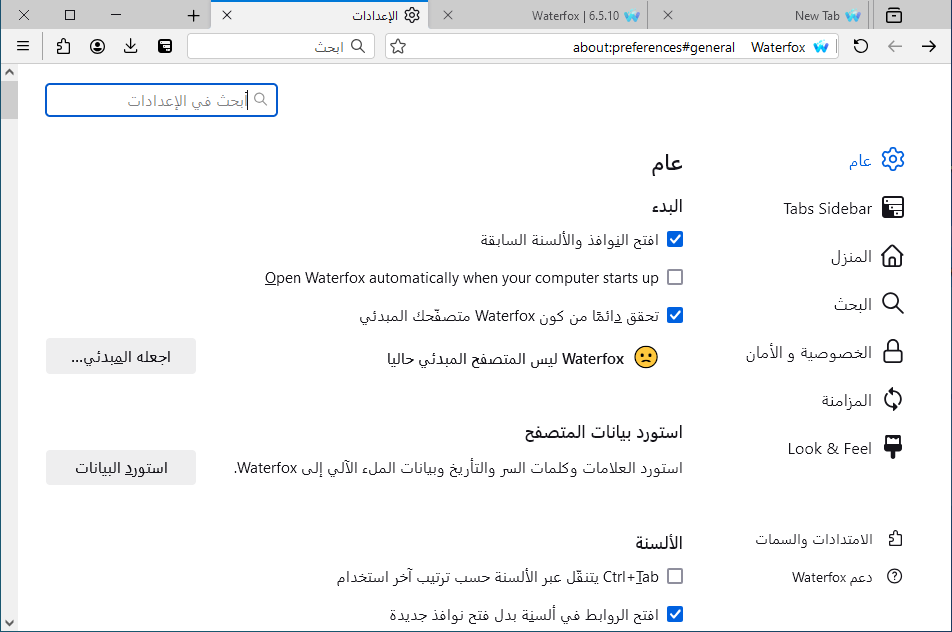Screen dimensions: 952x632
Task: Close the Waterfox | 6.5.10 tab
Action: click(448, 15)
